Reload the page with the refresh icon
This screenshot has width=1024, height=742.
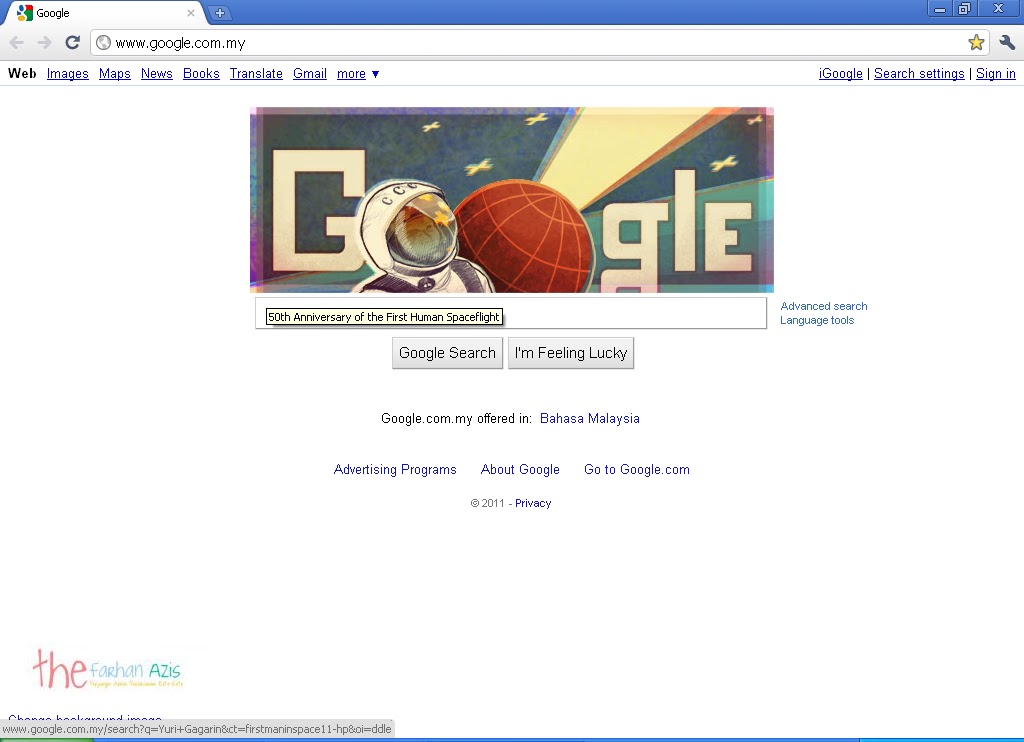click(x=72, y=42)
